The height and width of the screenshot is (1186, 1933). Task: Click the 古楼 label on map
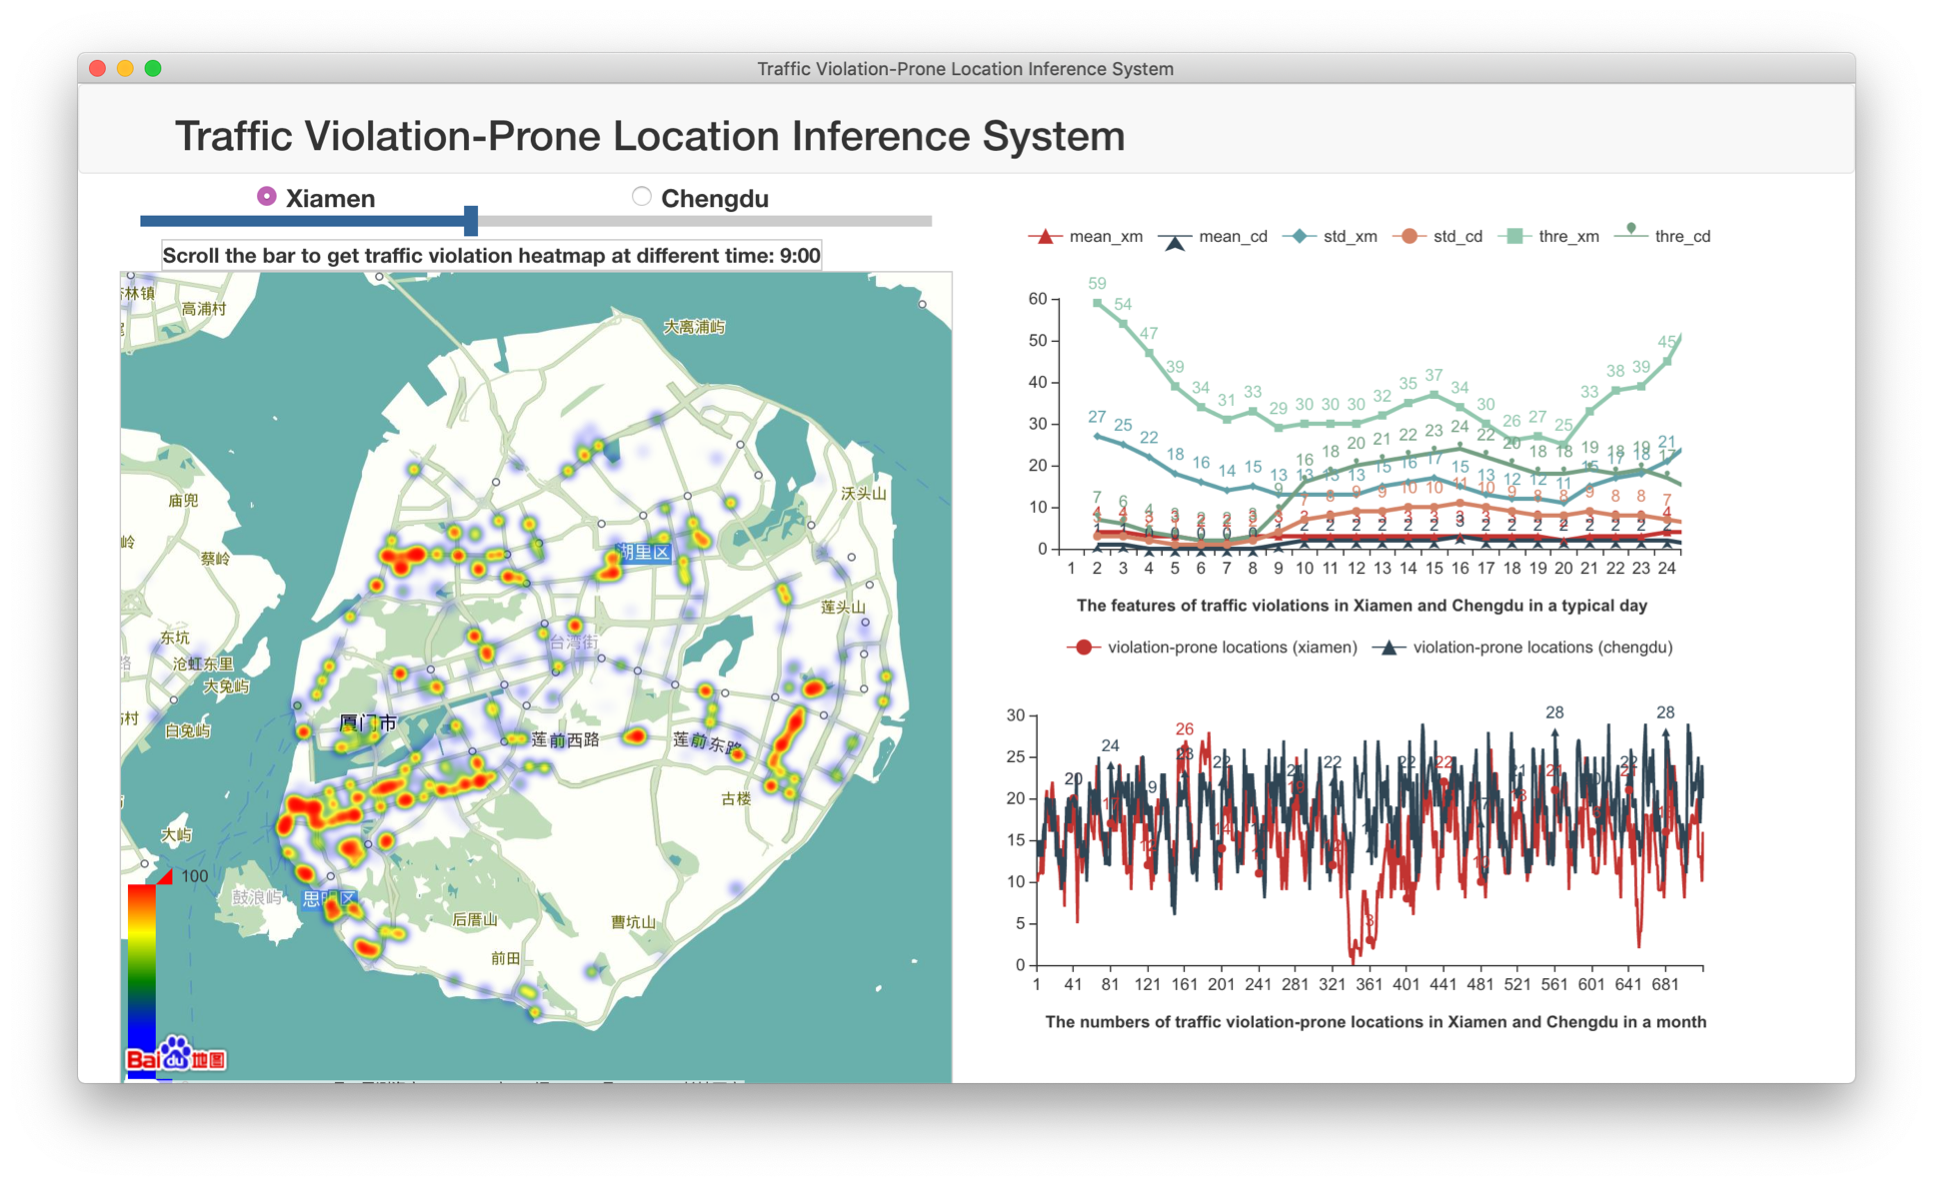pos(736,798)
